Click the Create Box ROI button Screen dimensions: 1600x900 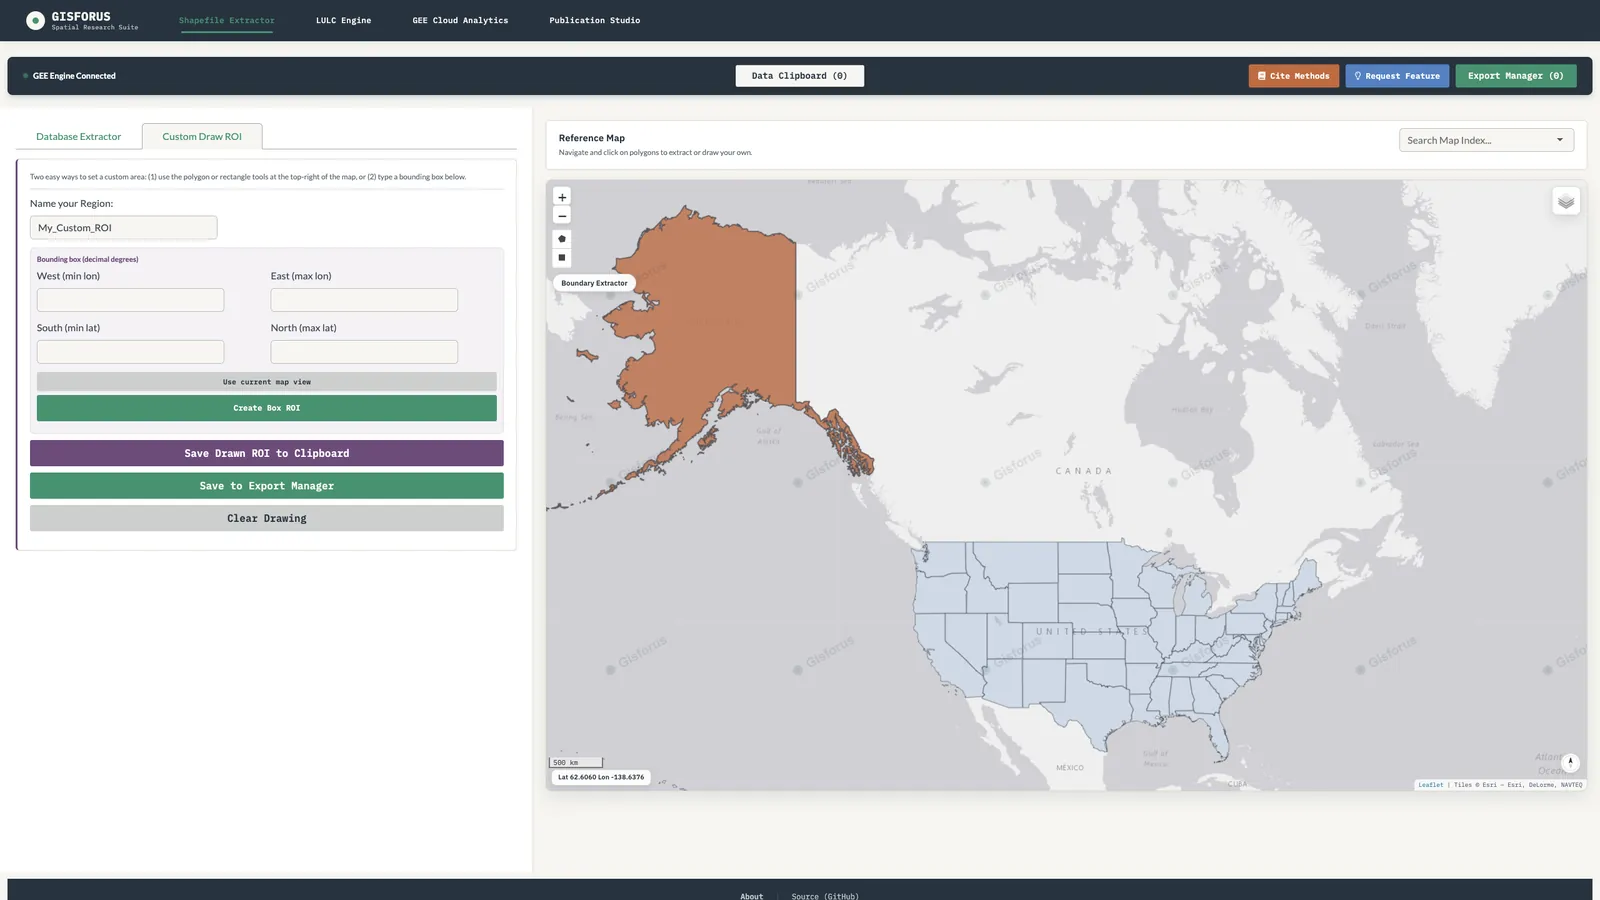click(267, 408)
